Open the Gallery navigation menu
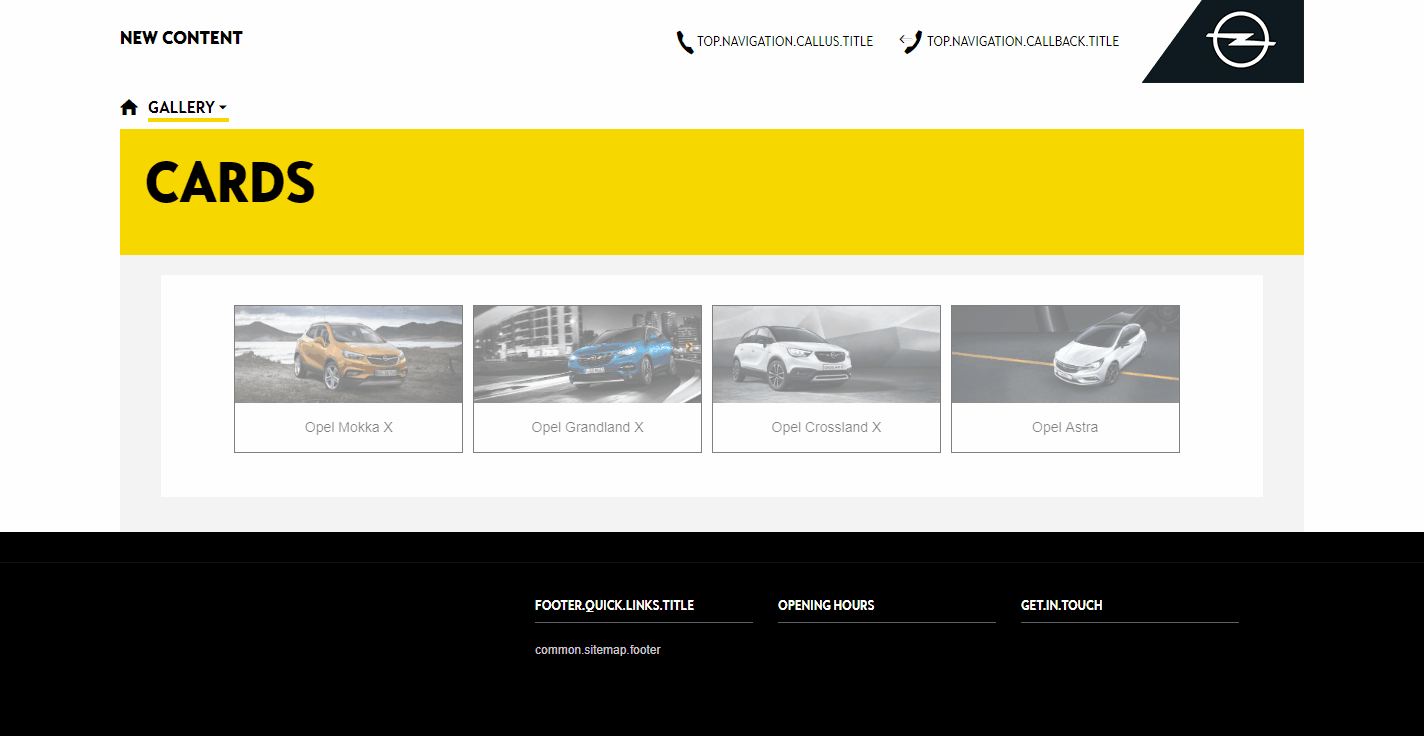Screen dimensions: 1424x736 [x=181, y=107]
